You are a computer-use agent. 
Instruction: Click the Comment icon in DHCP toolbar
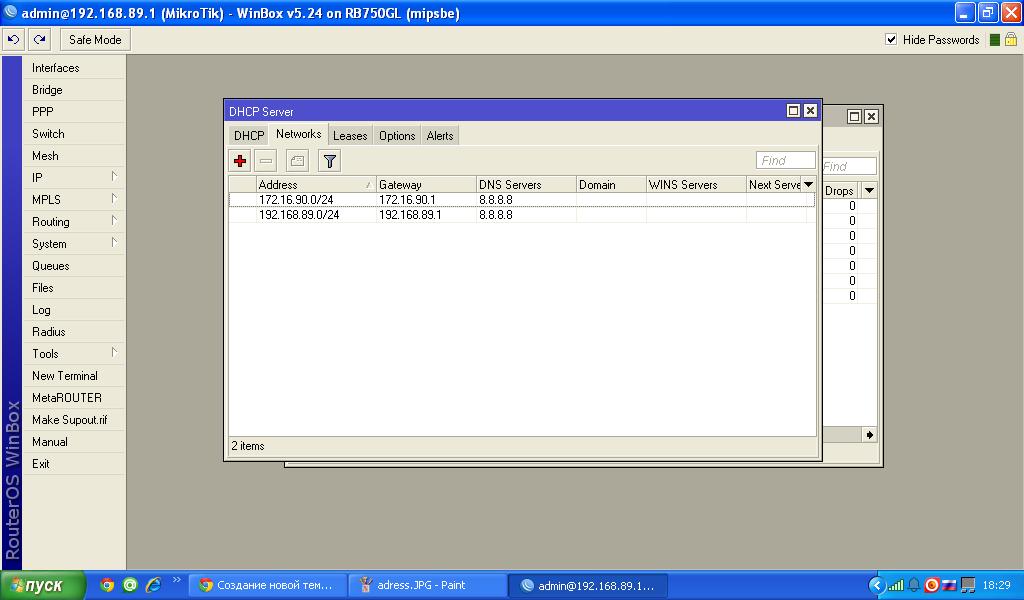pos(297,161)
